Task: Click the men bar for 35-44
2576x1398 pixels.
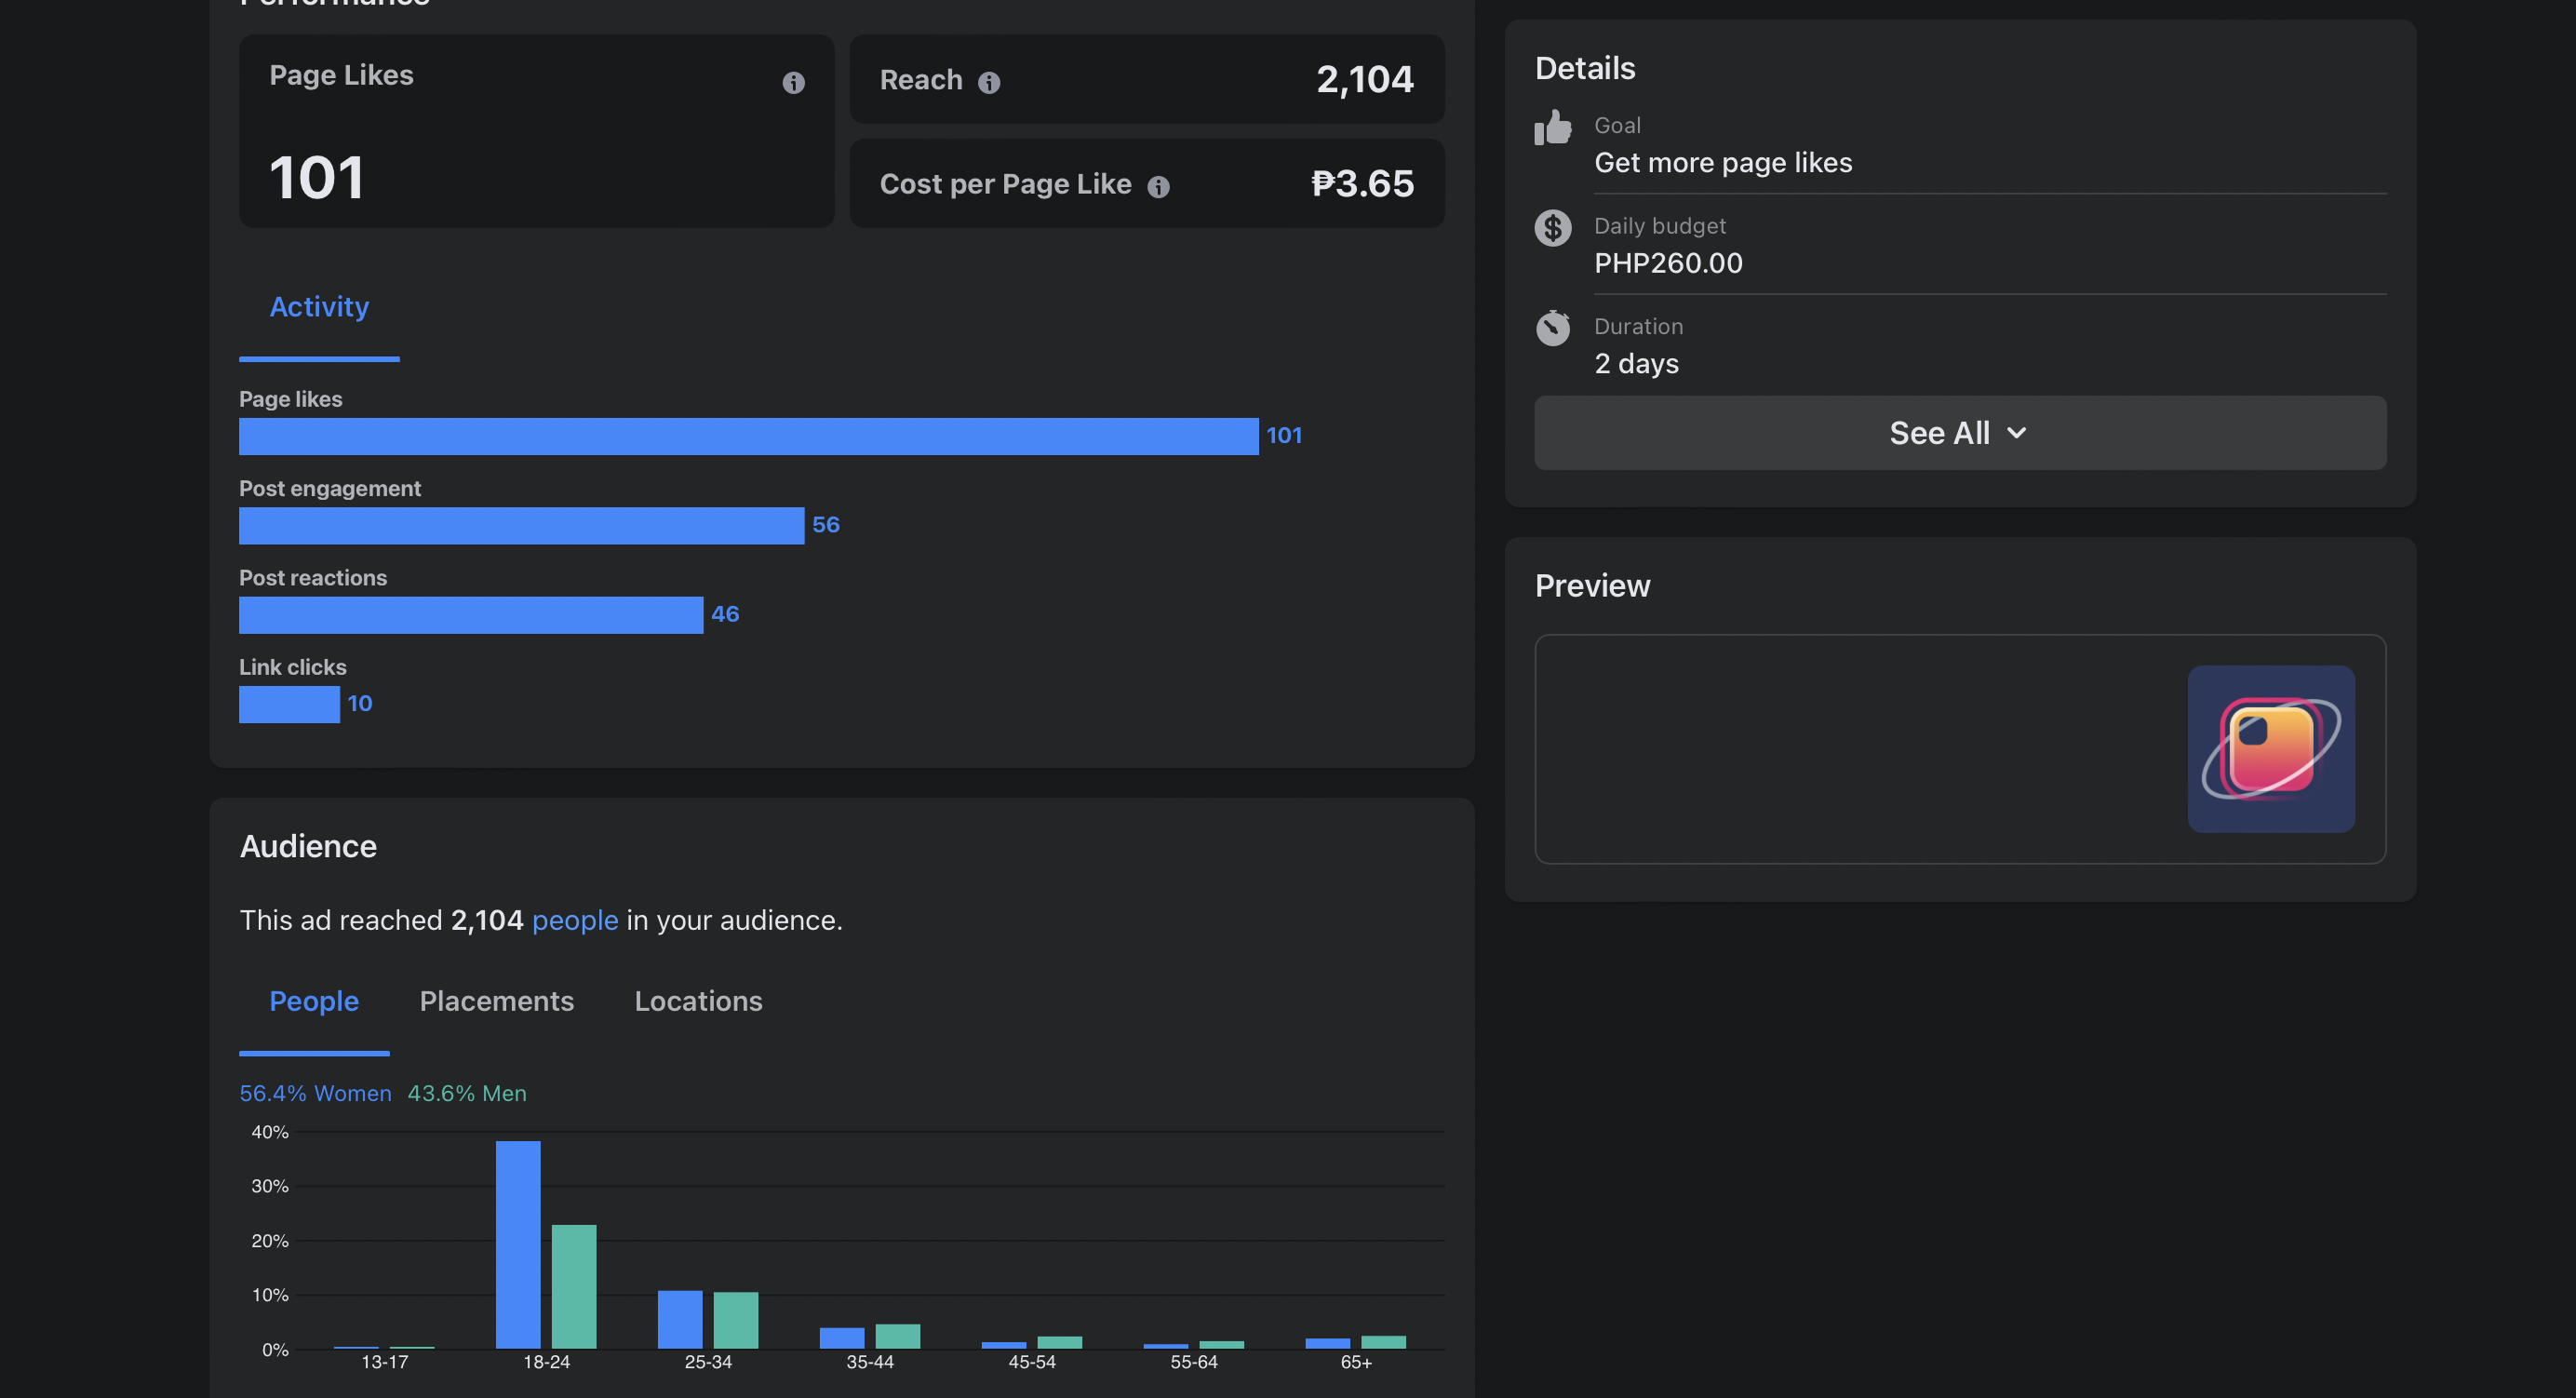Action: (x=898, y=1337)
